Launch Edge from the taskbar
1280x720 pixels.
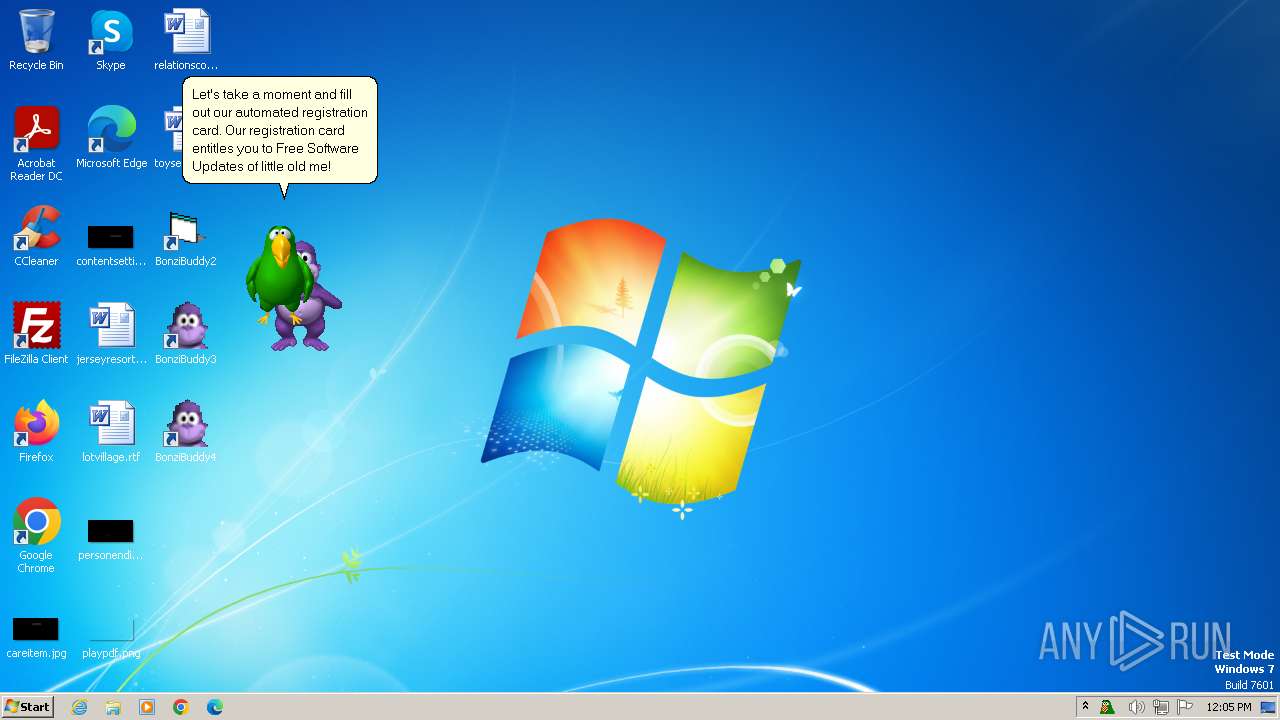[215, 707]
